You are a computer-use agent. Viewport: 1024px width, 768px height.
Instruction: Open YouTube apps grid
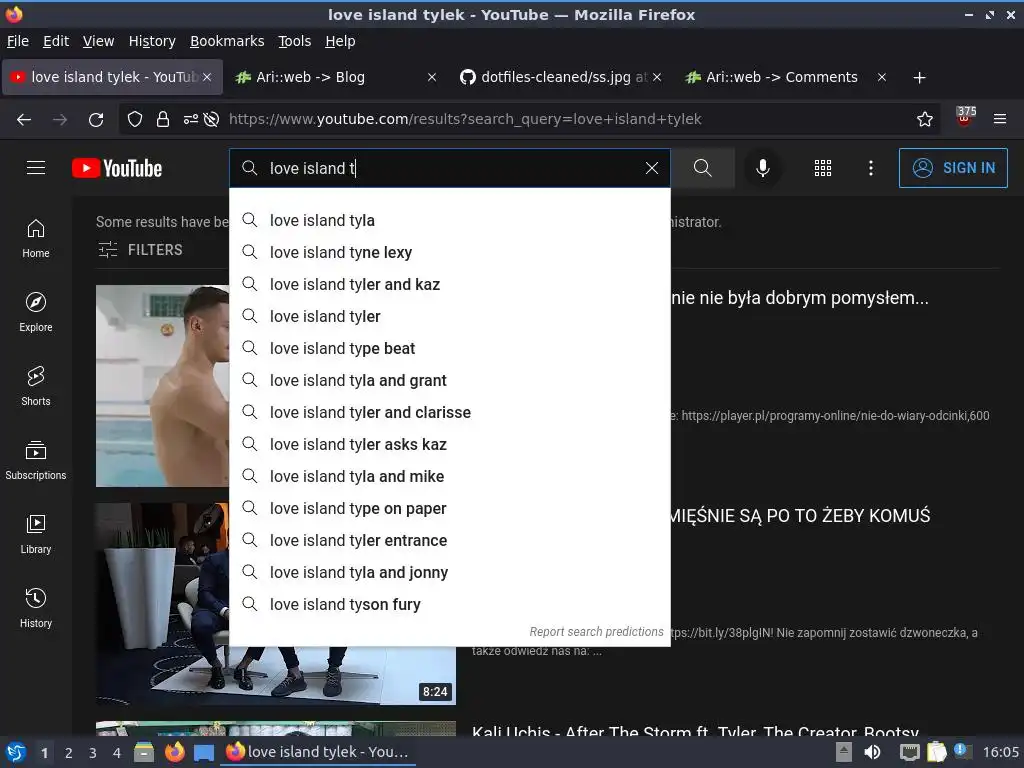click(x=823, y=168)
